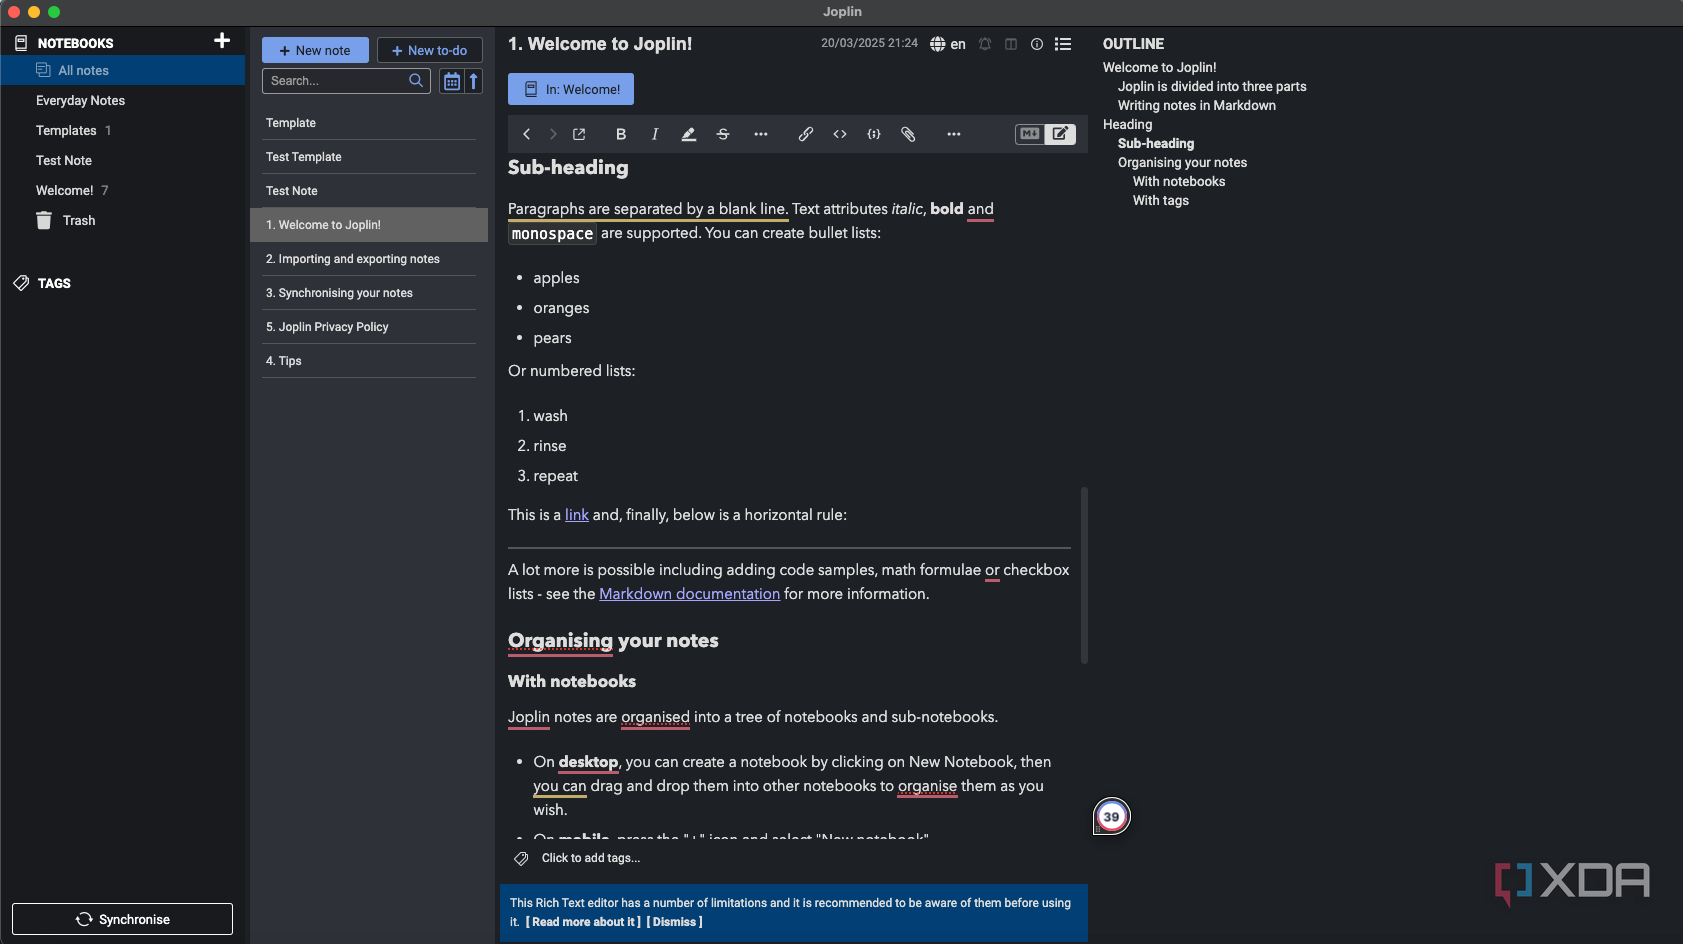This screenshot has width=1683, height=944.
Task: Select All notes in sidebar
Action: click(122, 70)
